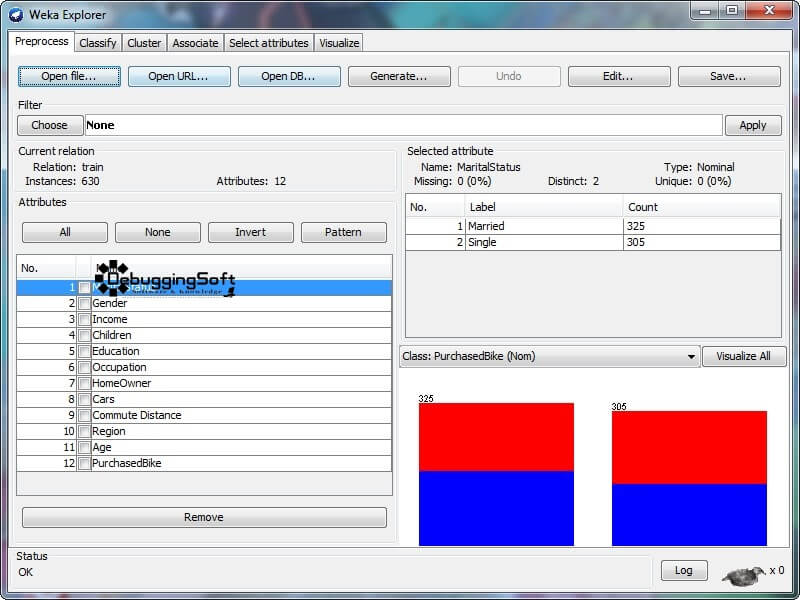Select the Income attribute name in list
This screenshot has height=600, width=800.
tap(110, 319)
